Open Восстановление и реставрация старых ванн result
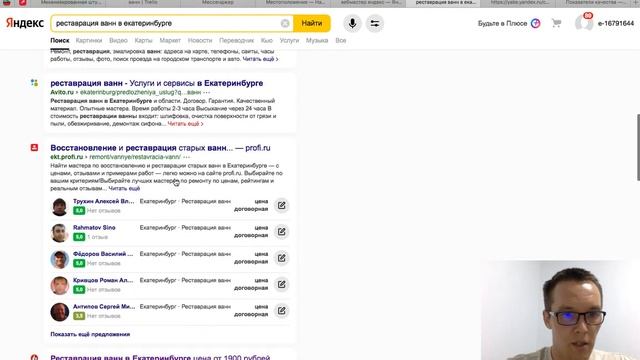 click(x=160, y=148)
